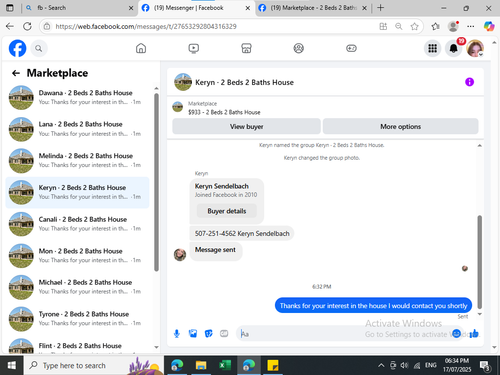The width and height of the screenshot is (500, 375).
Task: Attach a file with the image icon
Action: coord(193,333)
